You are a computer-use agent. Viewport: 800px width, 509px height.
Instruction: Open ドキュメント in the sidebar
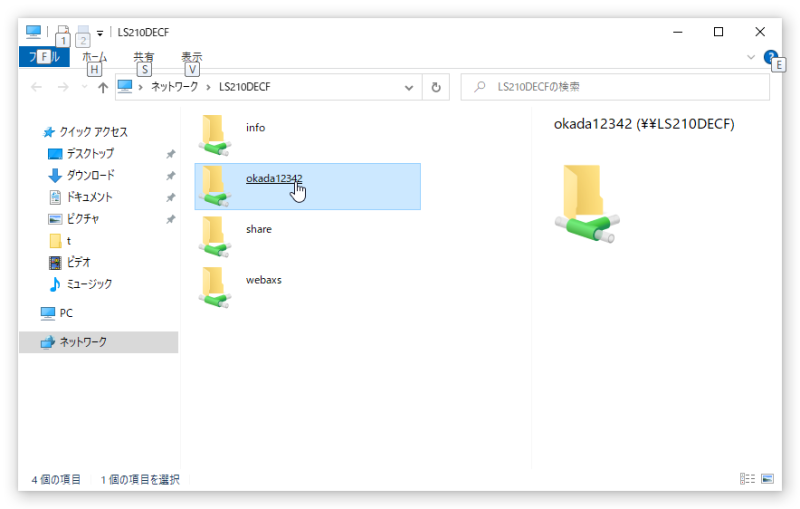[89, 197]
